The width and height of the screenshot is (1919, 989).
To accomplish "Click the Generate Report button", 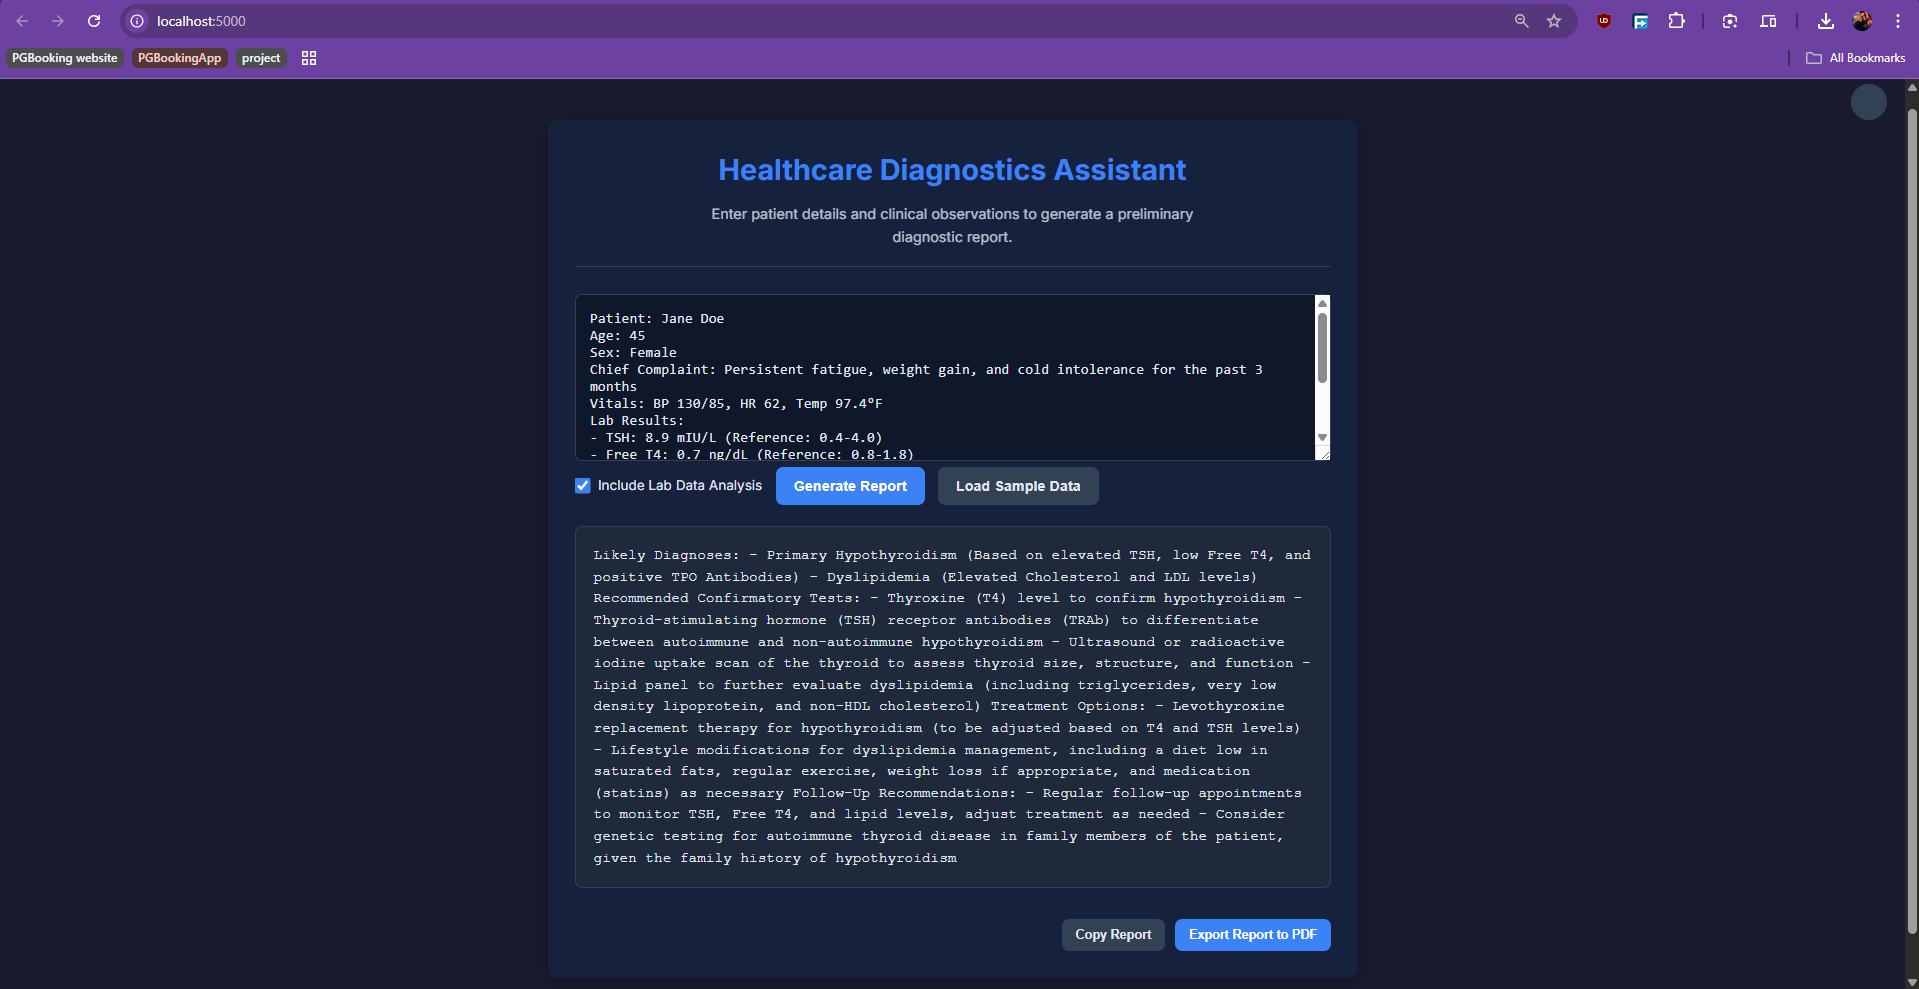I will (x=850, y=486).
